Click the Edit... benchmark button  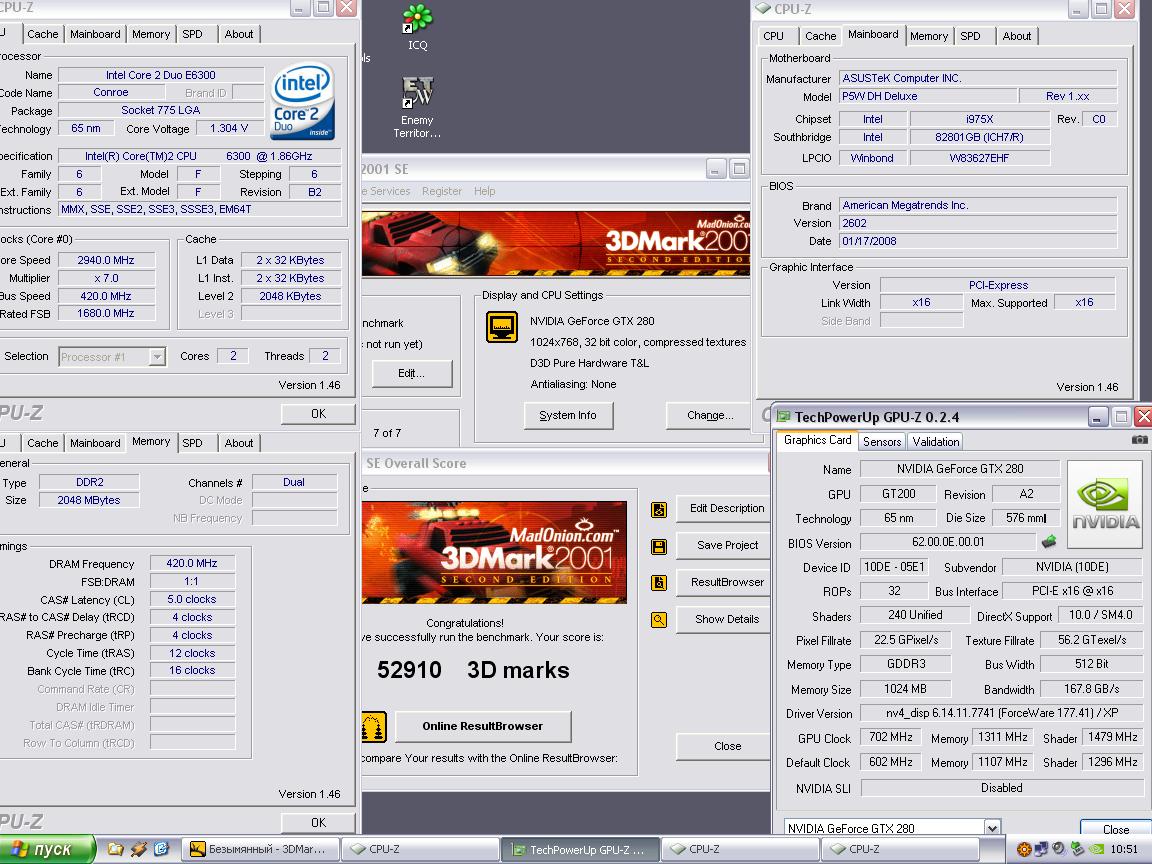[411, 374]
